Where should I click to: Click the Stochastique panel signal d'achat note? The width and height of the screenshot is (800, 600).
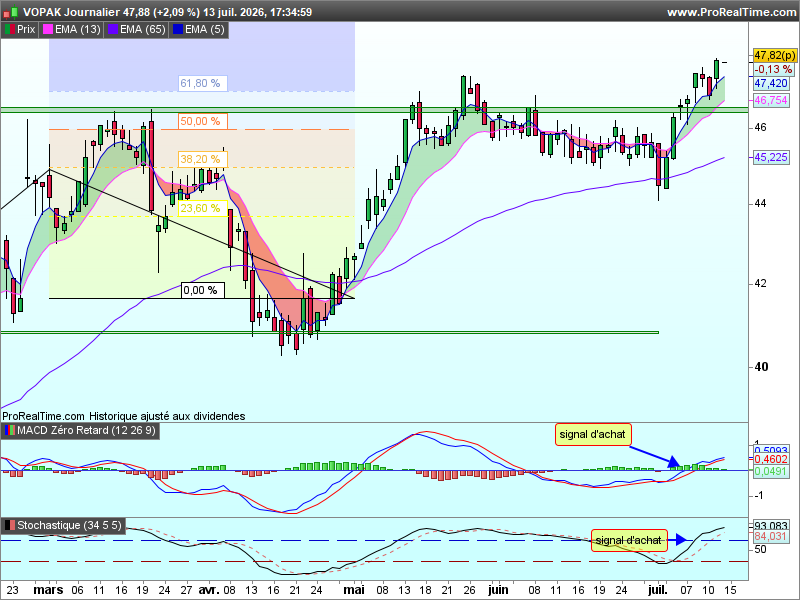coord(629,540)
